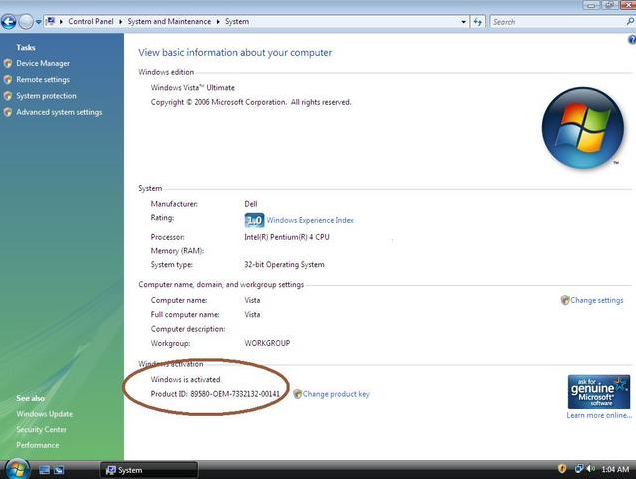Click Show Desktop quick launch icon
This screenshot has height=479, width=636.
tap(44, 470)
